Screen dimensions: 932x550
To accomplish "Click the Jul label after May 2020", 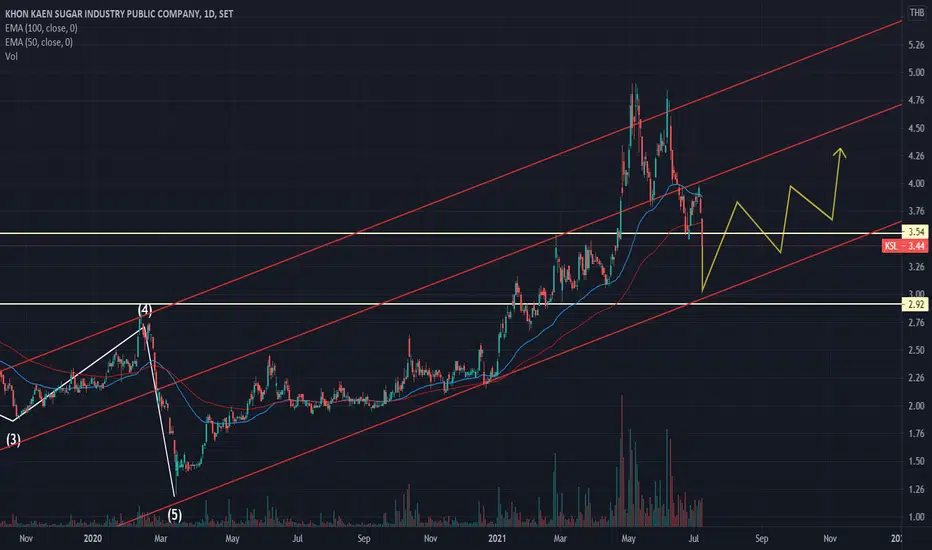I will point(298,539).
